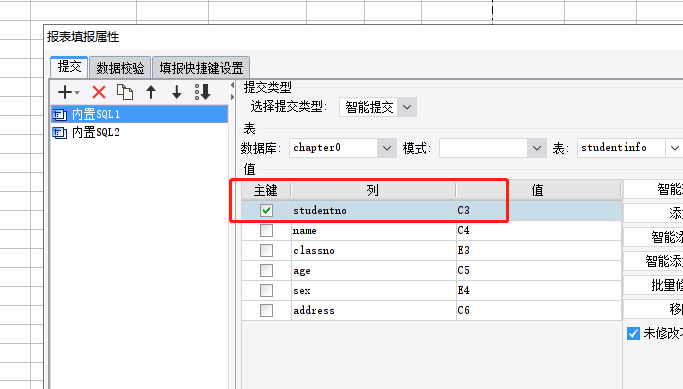Switch to the 数据校验 tab
This screenshot has width=683, height=389.
(120, 68)
